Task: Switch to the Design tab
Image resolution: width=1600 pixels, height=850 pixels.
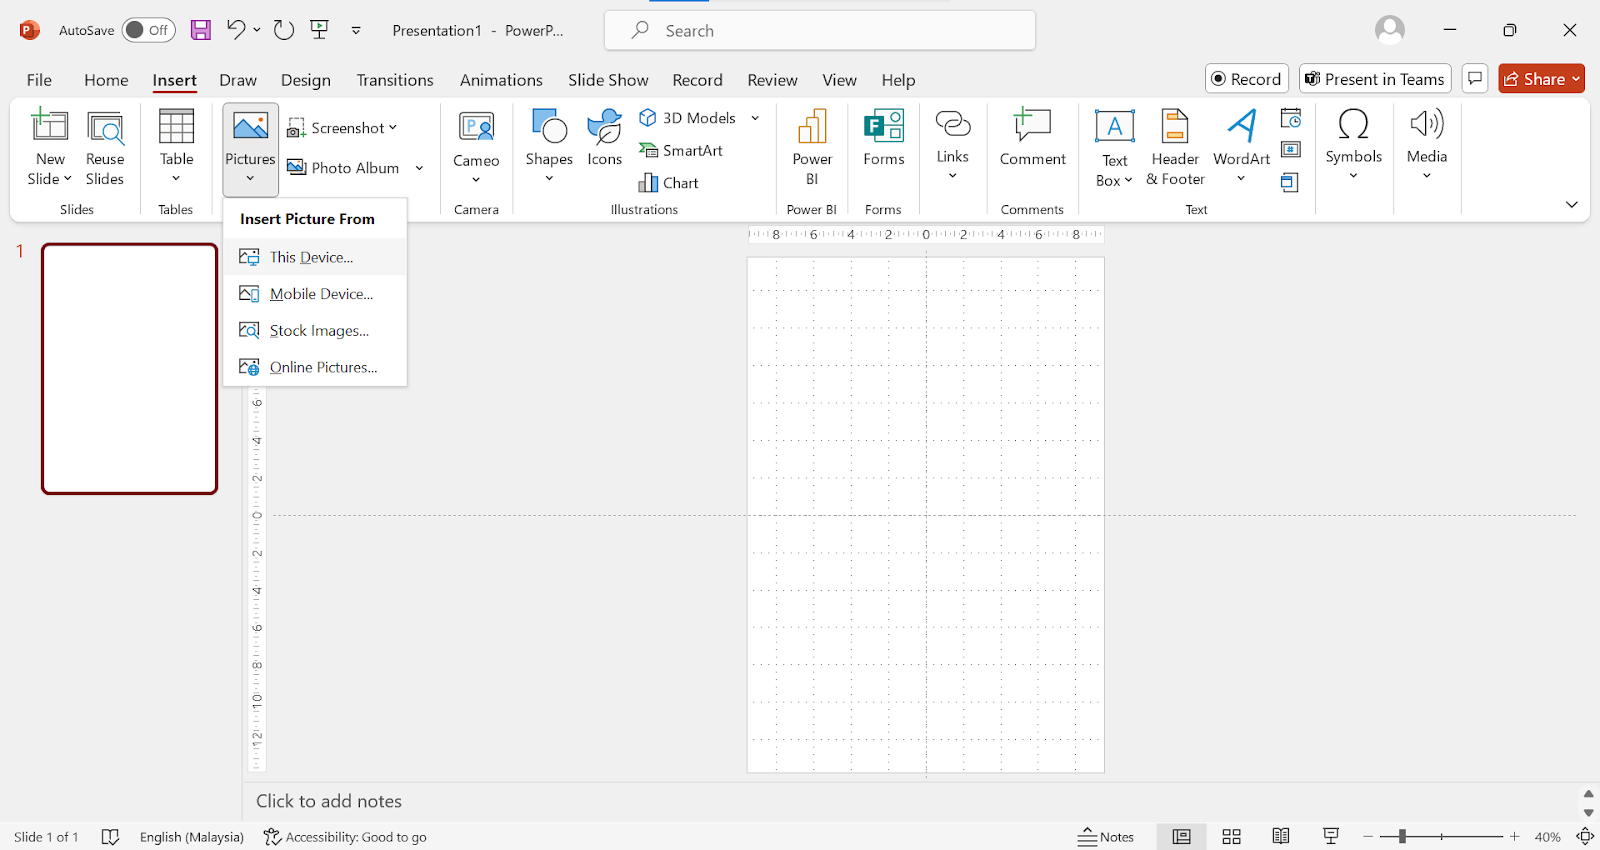Action: pyautogui.click(x=306, y=80)
